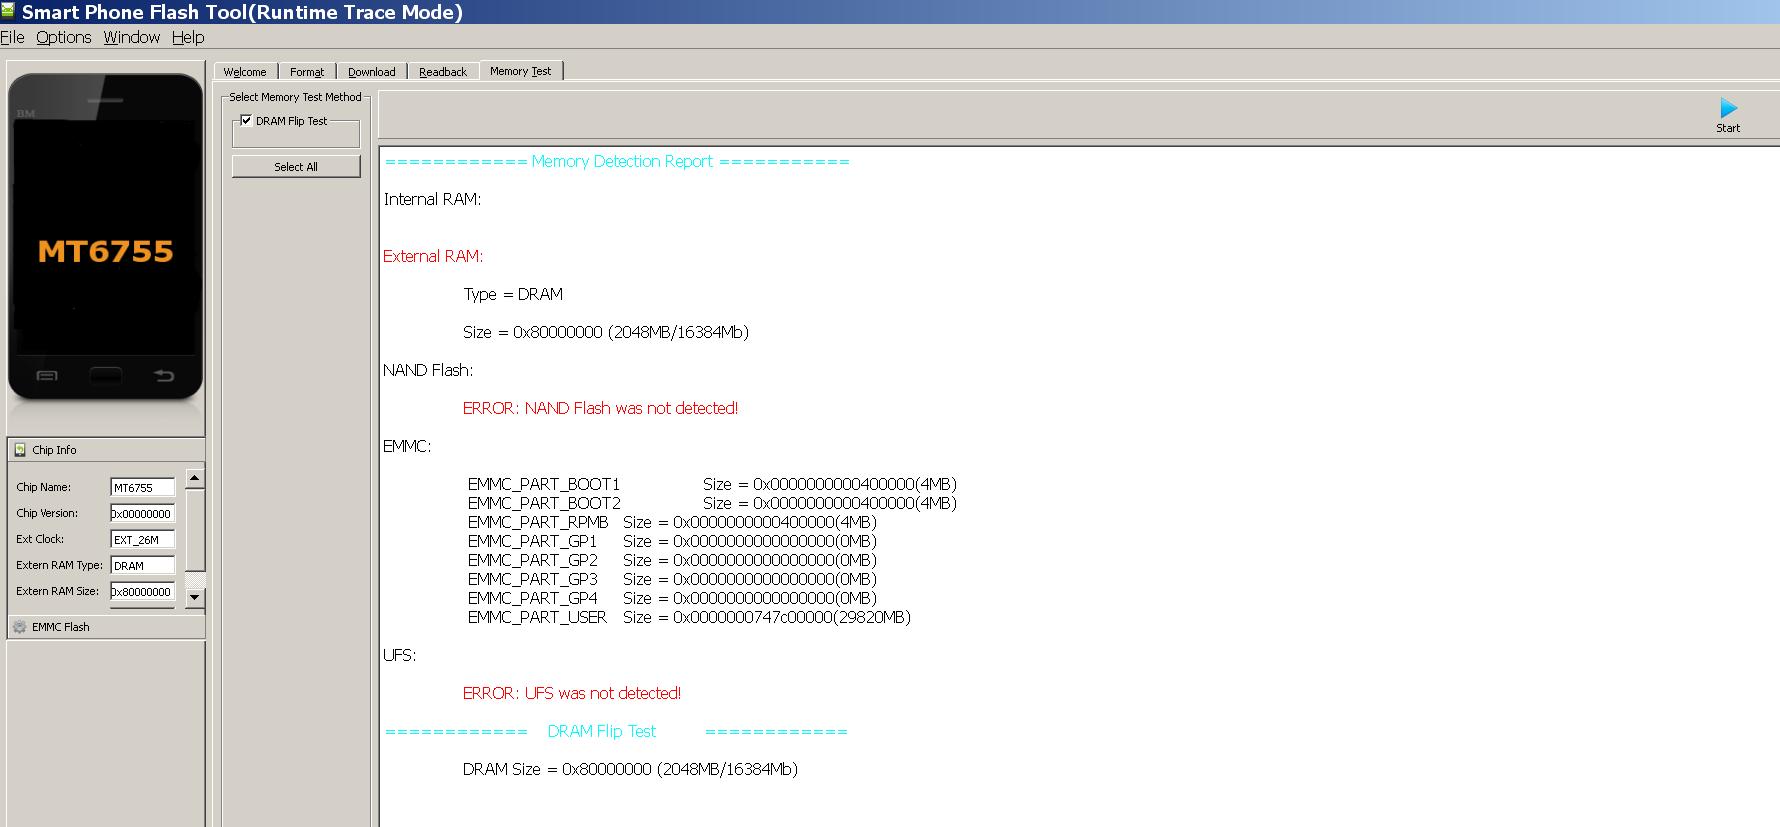
Task: Click the DRAM Size result line
Action: tap(630, 769)
